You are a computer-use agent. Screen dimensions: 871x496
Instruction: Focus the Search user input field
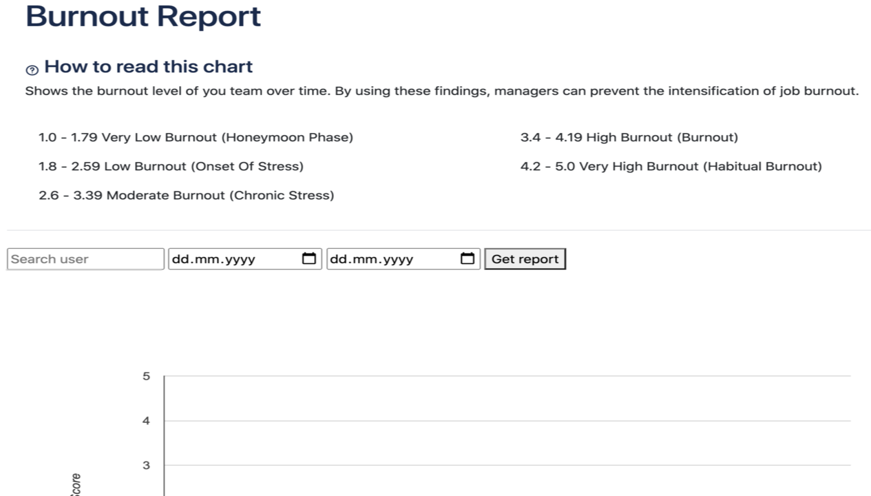tap(85, 259)
